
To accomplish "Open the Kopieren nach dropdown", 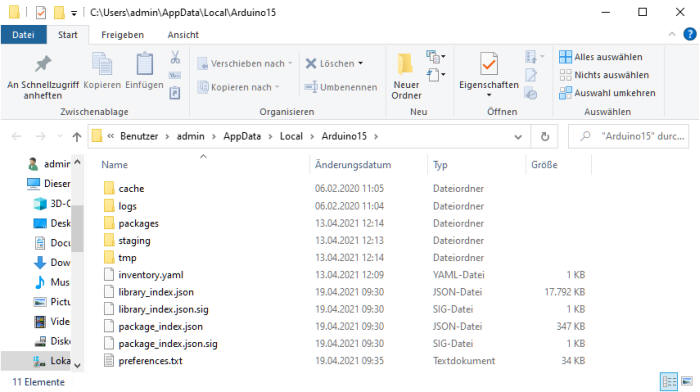I will 277,87.
